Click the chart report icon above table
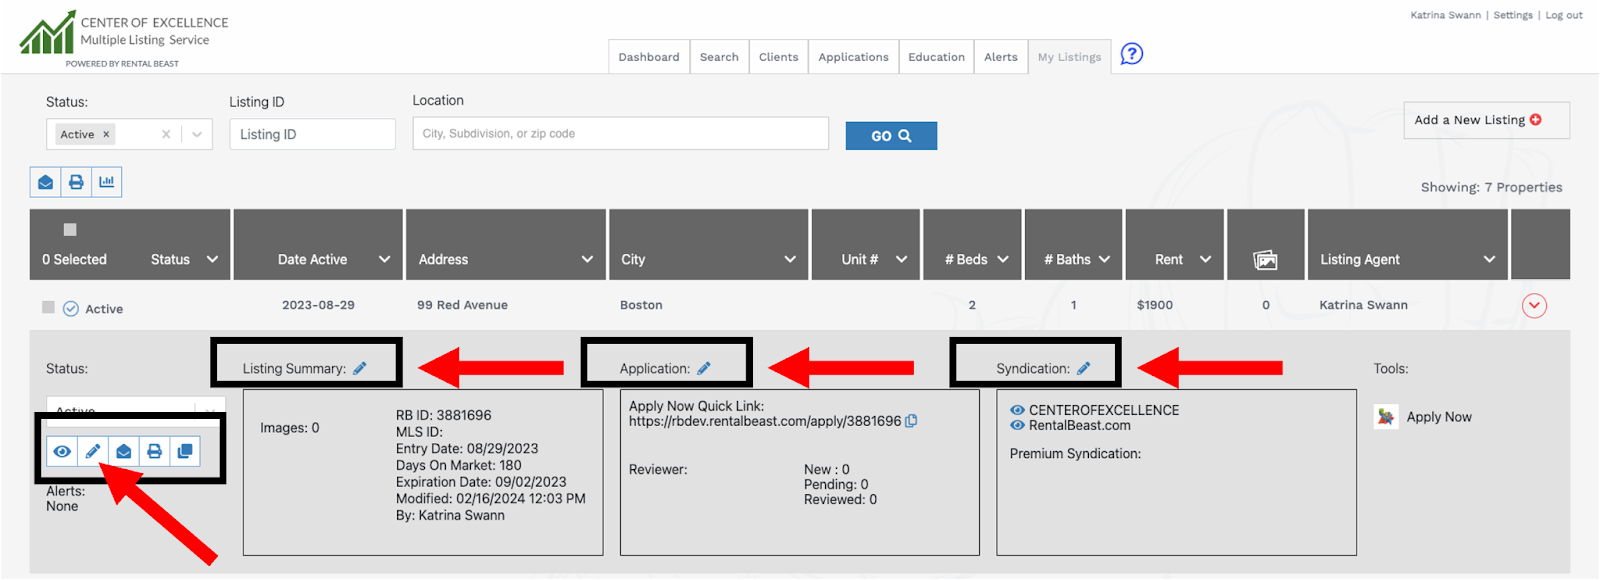 click(x=106, y=182)
